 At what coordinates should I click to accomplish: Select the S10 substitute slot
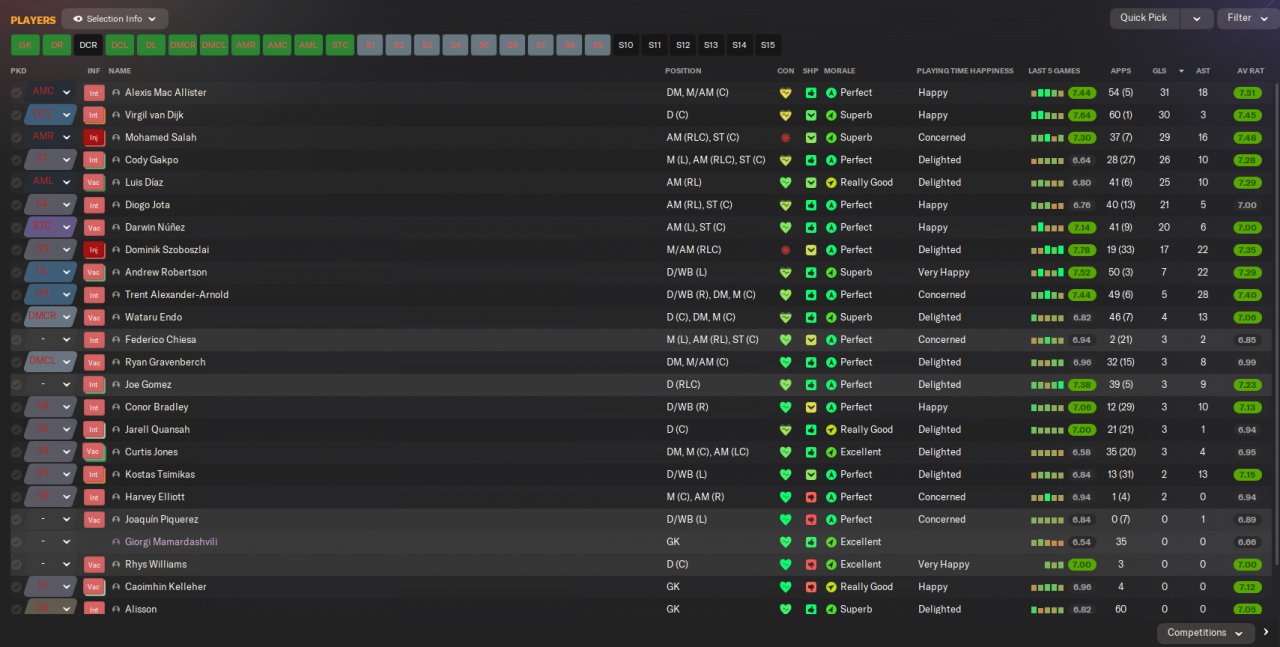(626, 45)
